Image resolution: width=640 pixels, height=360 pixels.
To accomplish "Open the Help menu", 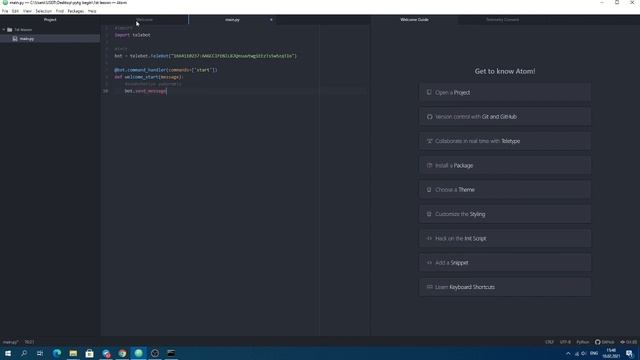I will [x=92, y=11].
